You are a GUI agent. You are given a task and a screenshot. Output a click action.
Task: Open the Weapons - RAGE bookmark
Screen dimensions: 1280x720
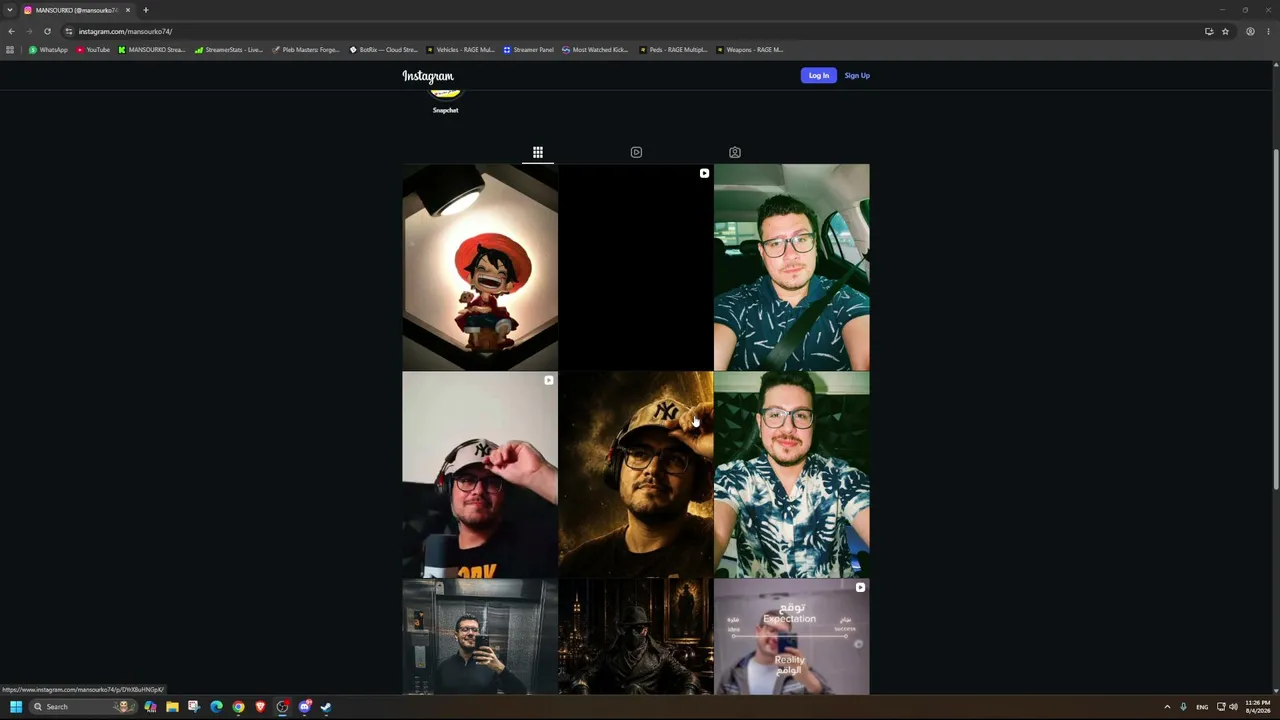click(x=750, y=49)
